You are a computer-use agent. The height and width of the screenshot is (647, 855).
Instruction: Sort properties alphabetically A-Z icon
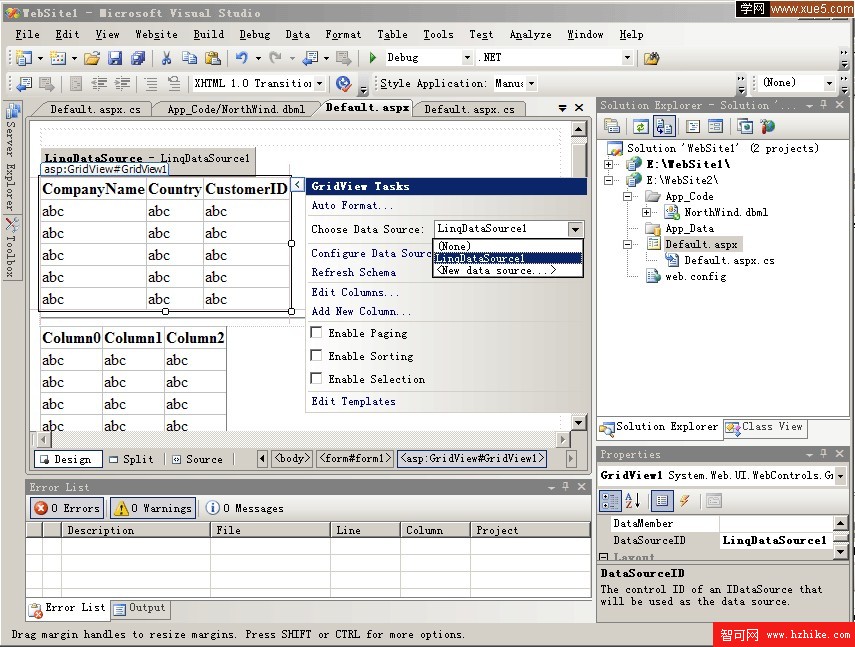click(x=633, y=500)
